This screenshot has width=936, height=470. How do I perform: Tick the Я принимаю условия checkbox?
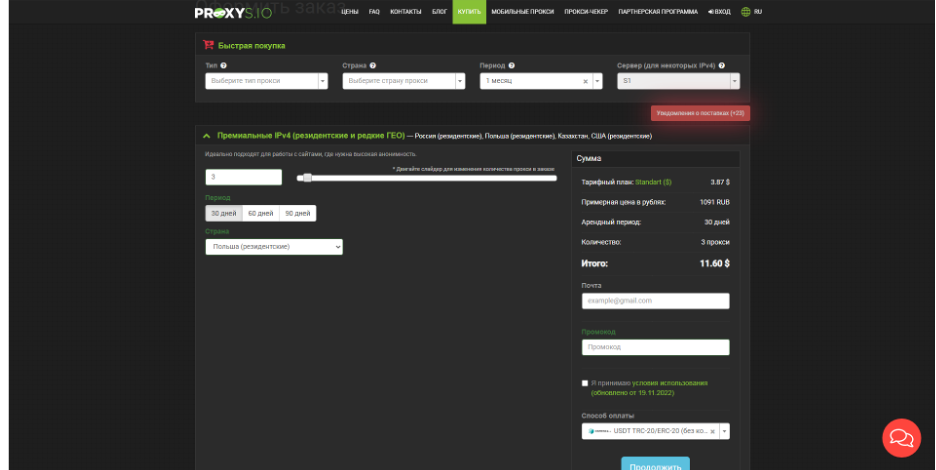pyautogui.click(x=585, y=383)
